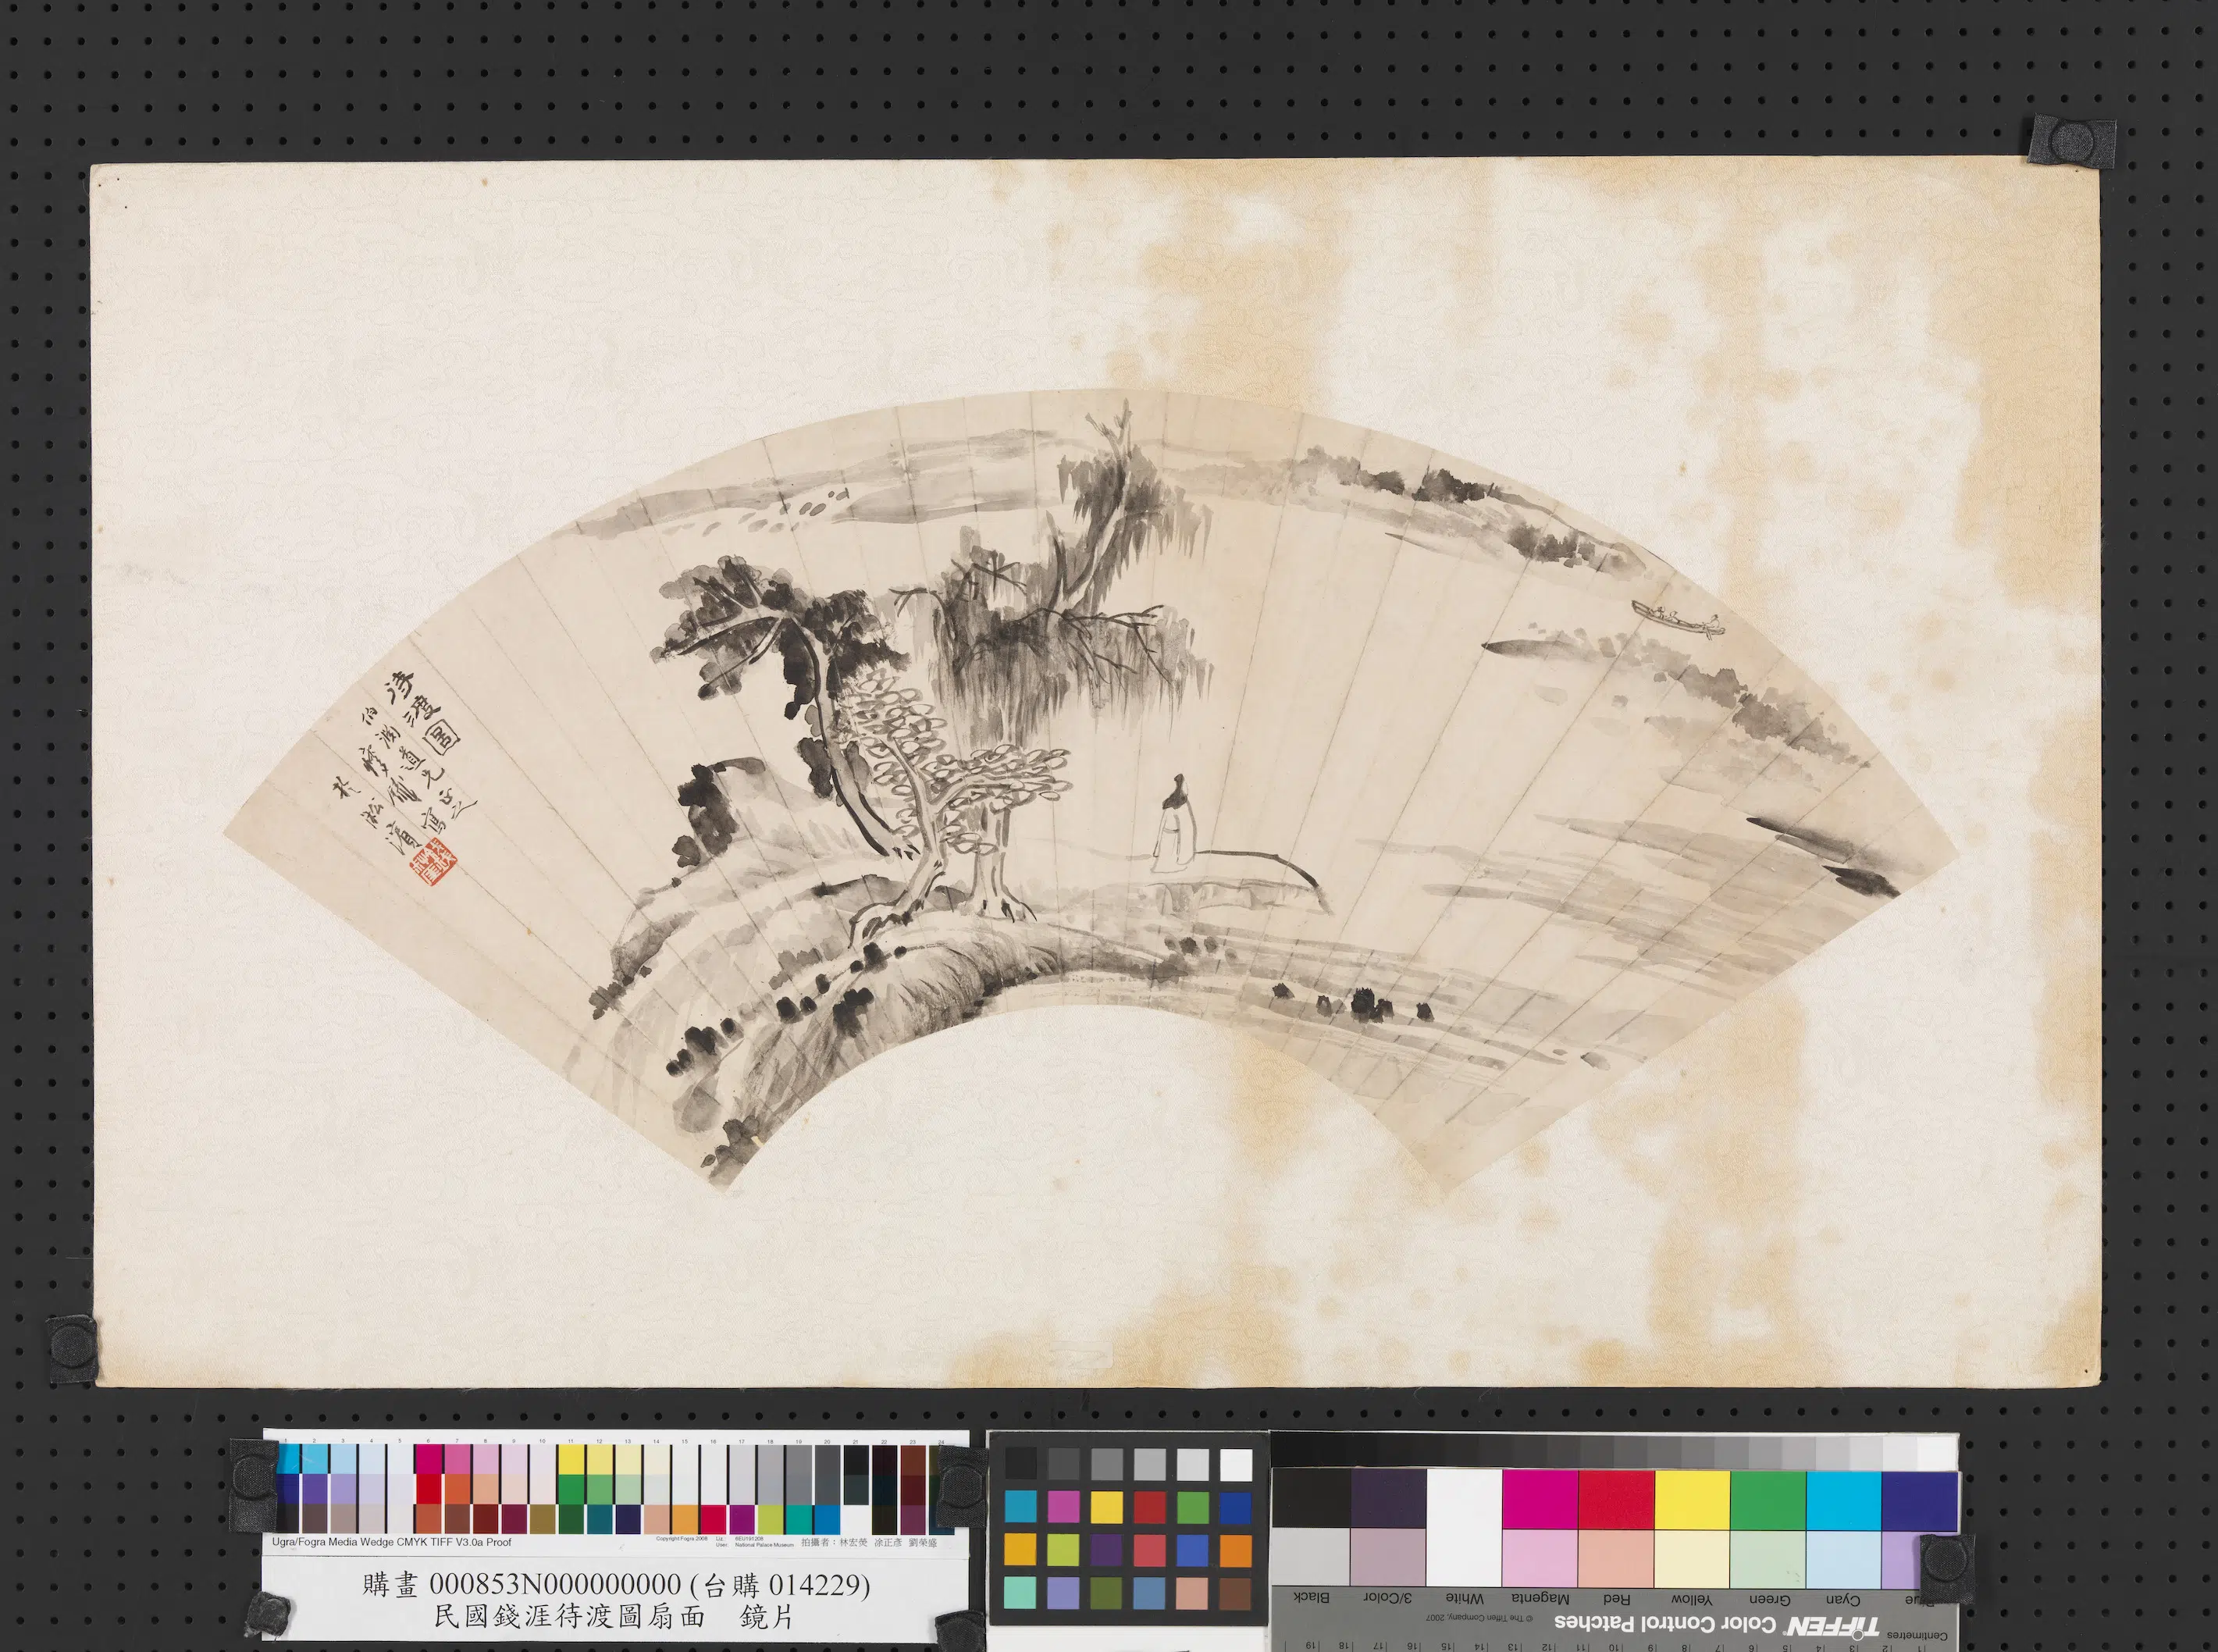Click the pale blue tint below the cyan patch
Screen dimensions: 2218x1652
(x=1844, y=1559)
